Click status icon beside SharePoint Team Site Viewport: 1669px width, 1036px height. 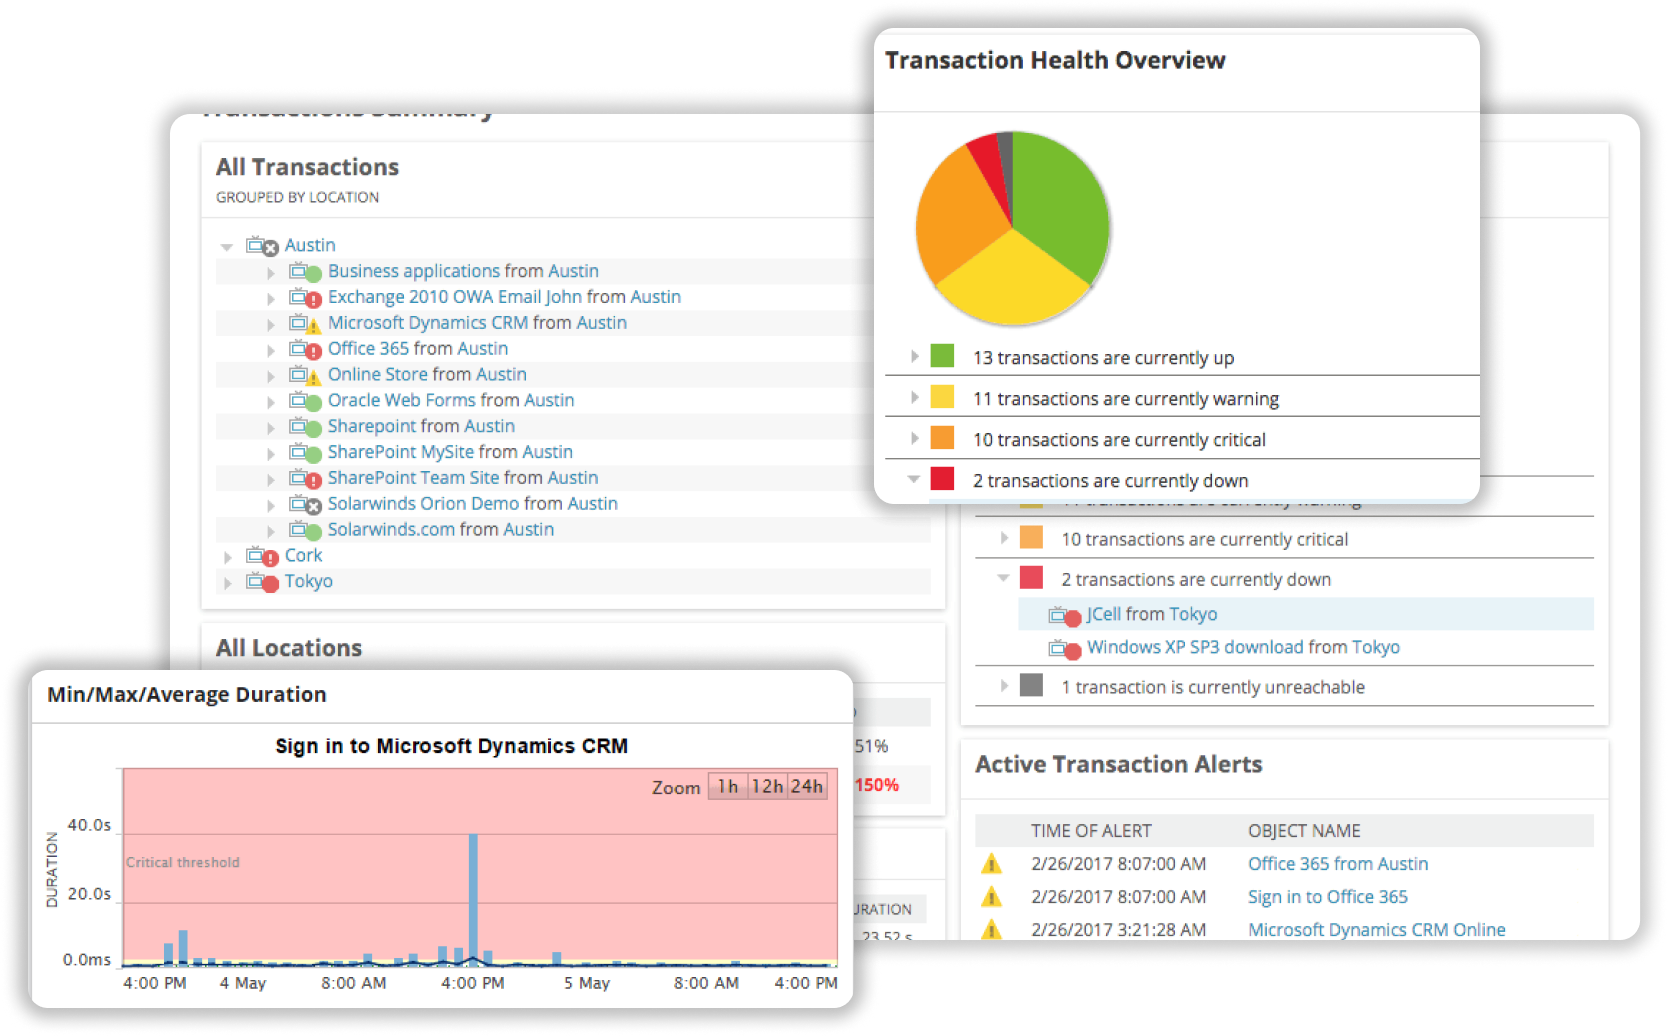[x=305, y=479]
